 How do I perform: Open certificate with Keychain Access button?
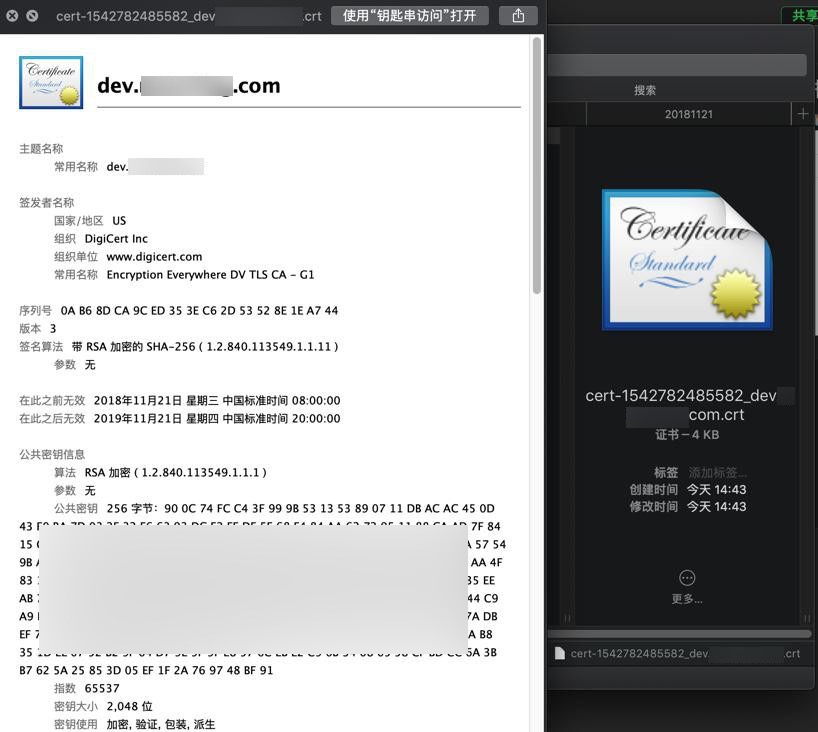[x=410, y=16]
